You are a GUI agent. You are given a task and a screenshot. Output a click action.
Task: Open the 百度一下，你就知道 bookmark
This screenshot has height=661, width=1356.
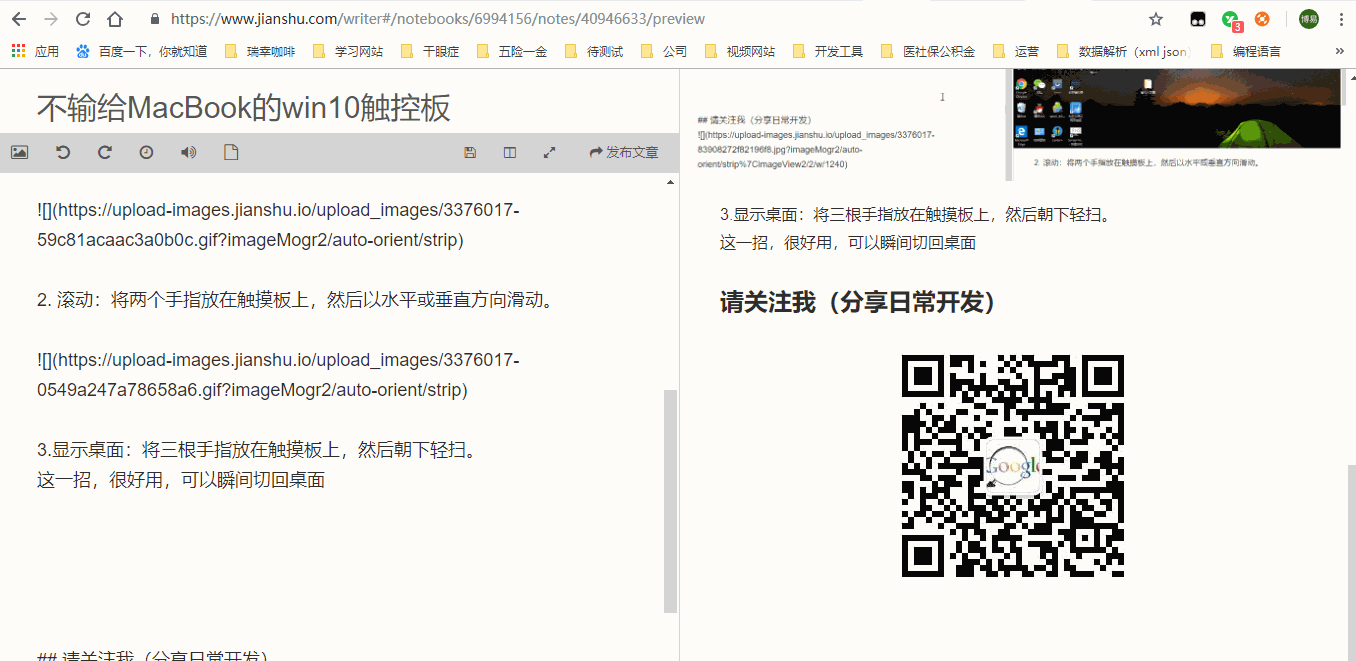point(141,51)
